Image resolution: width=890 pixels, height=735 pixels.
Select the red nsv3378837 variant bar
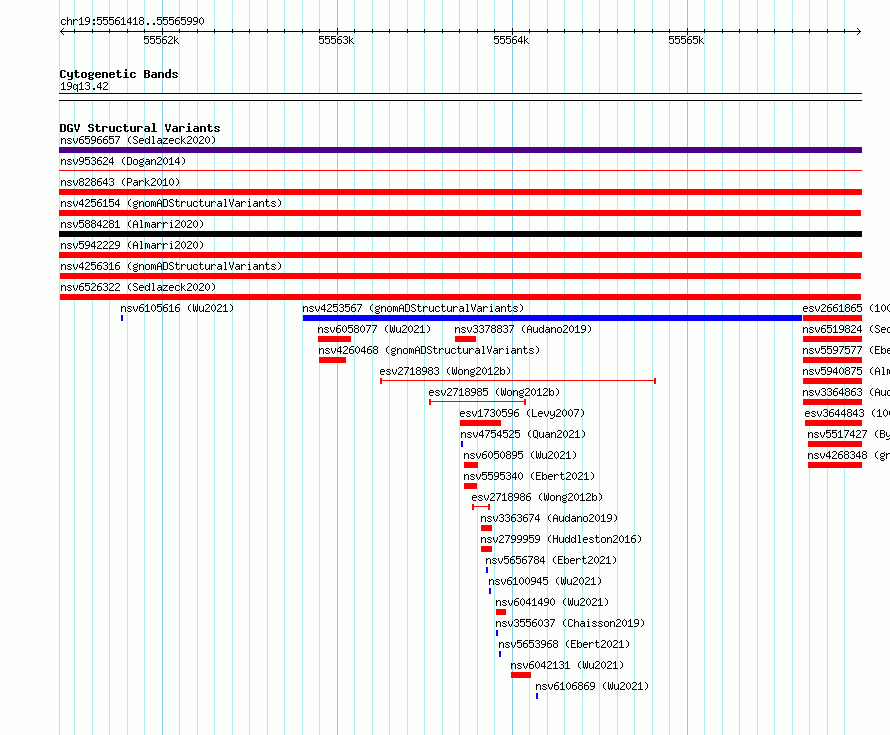(x=465, y=339)
